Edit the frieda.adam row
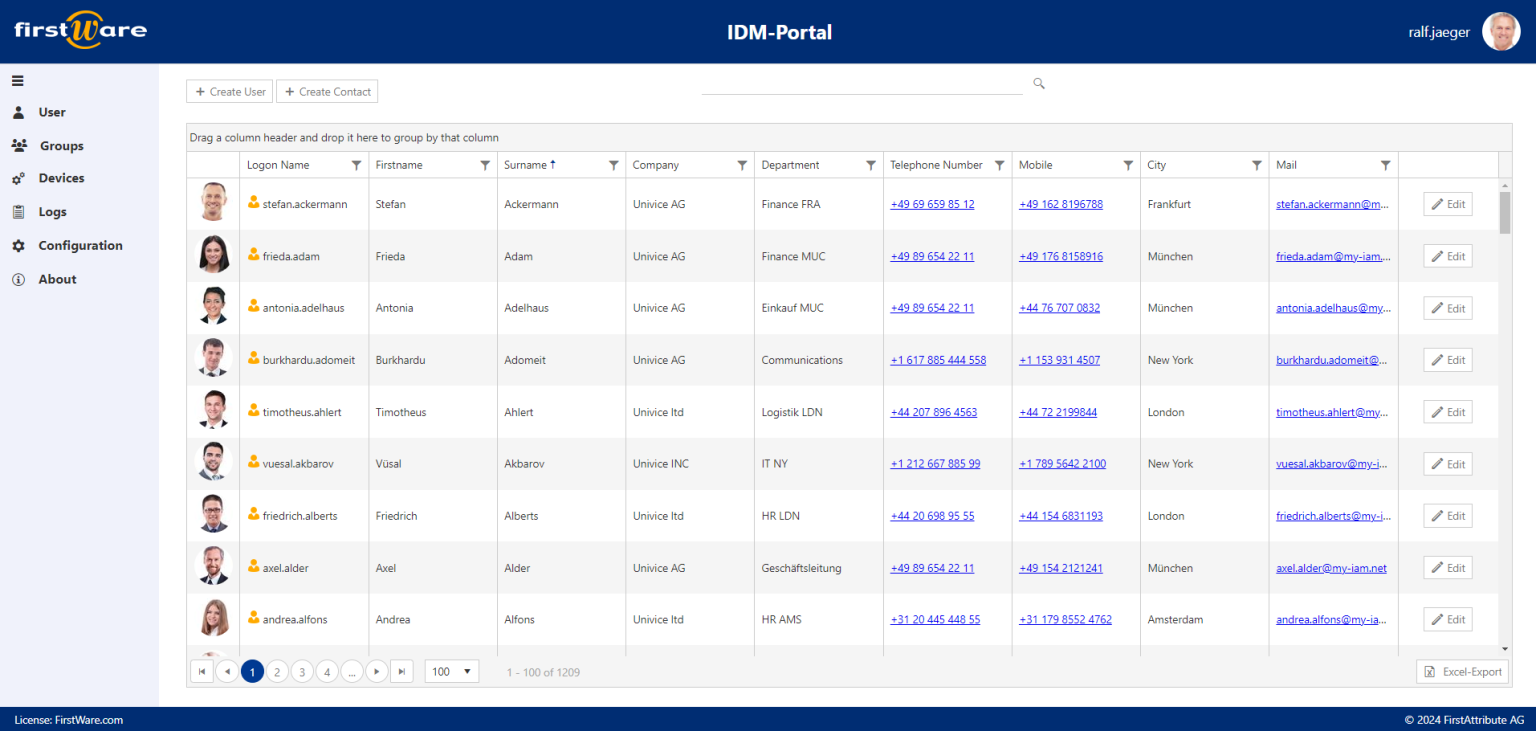 (1448, 256)
